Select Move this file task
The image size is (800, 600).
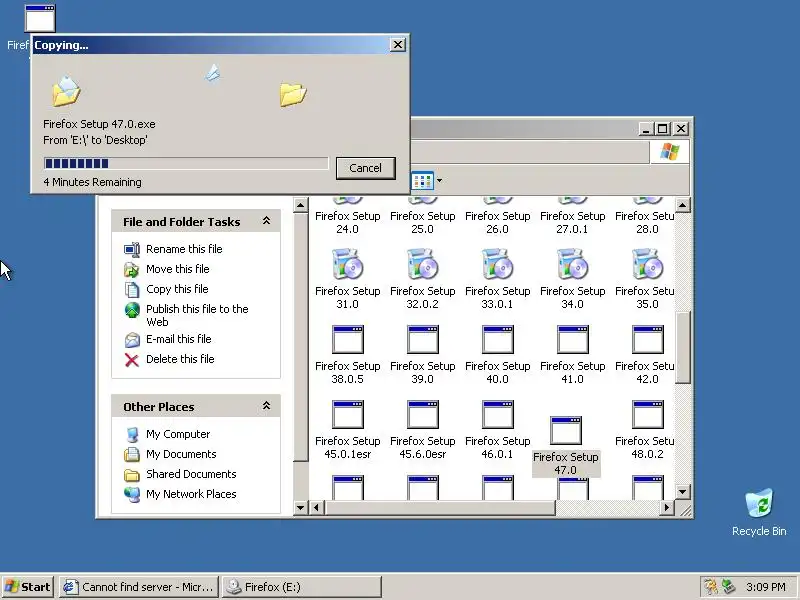point(178,269)
